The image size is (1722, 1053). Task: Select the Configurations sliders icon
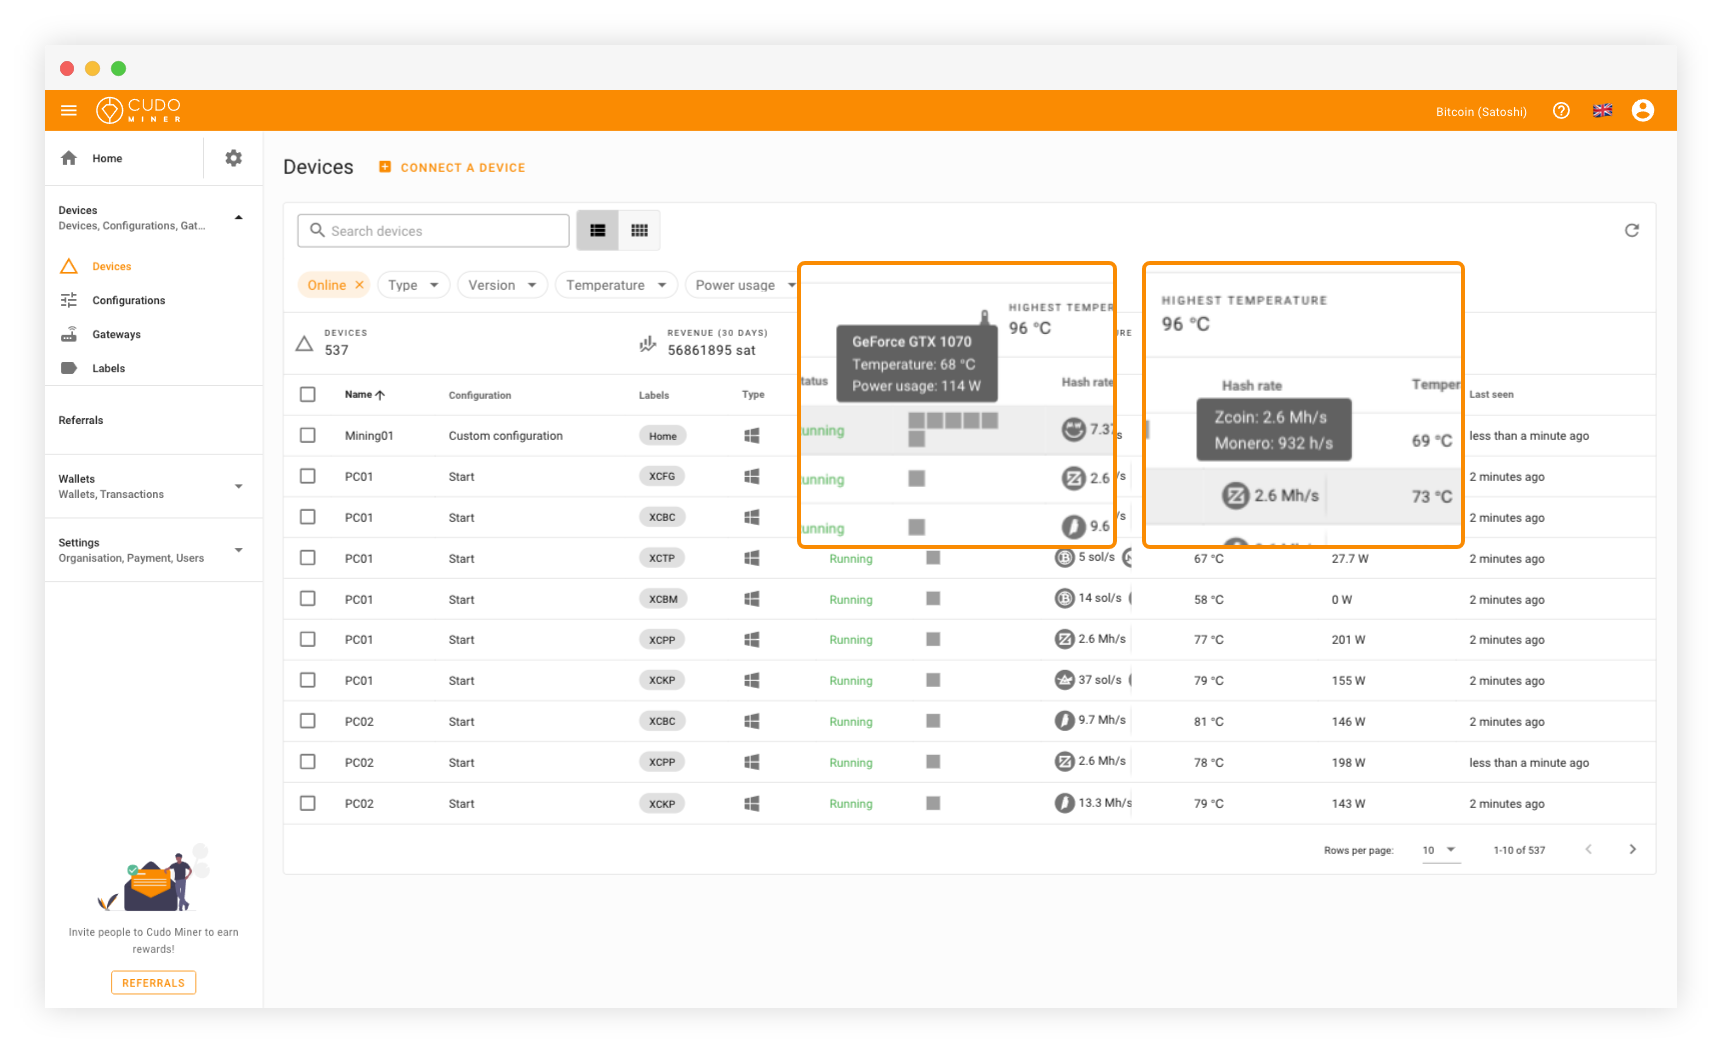[x=68, y=300]
